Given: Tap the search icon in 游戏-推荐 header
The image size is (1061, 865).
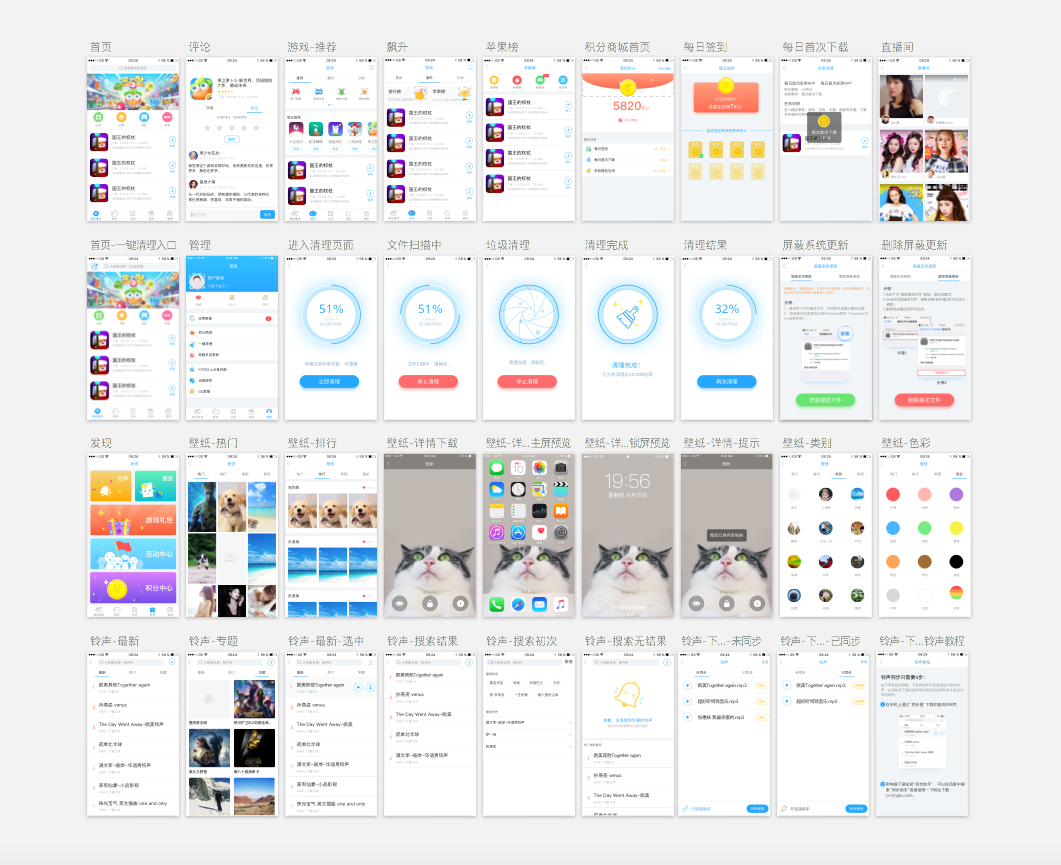Looking at the screenshot, I should tap(371, 68).
